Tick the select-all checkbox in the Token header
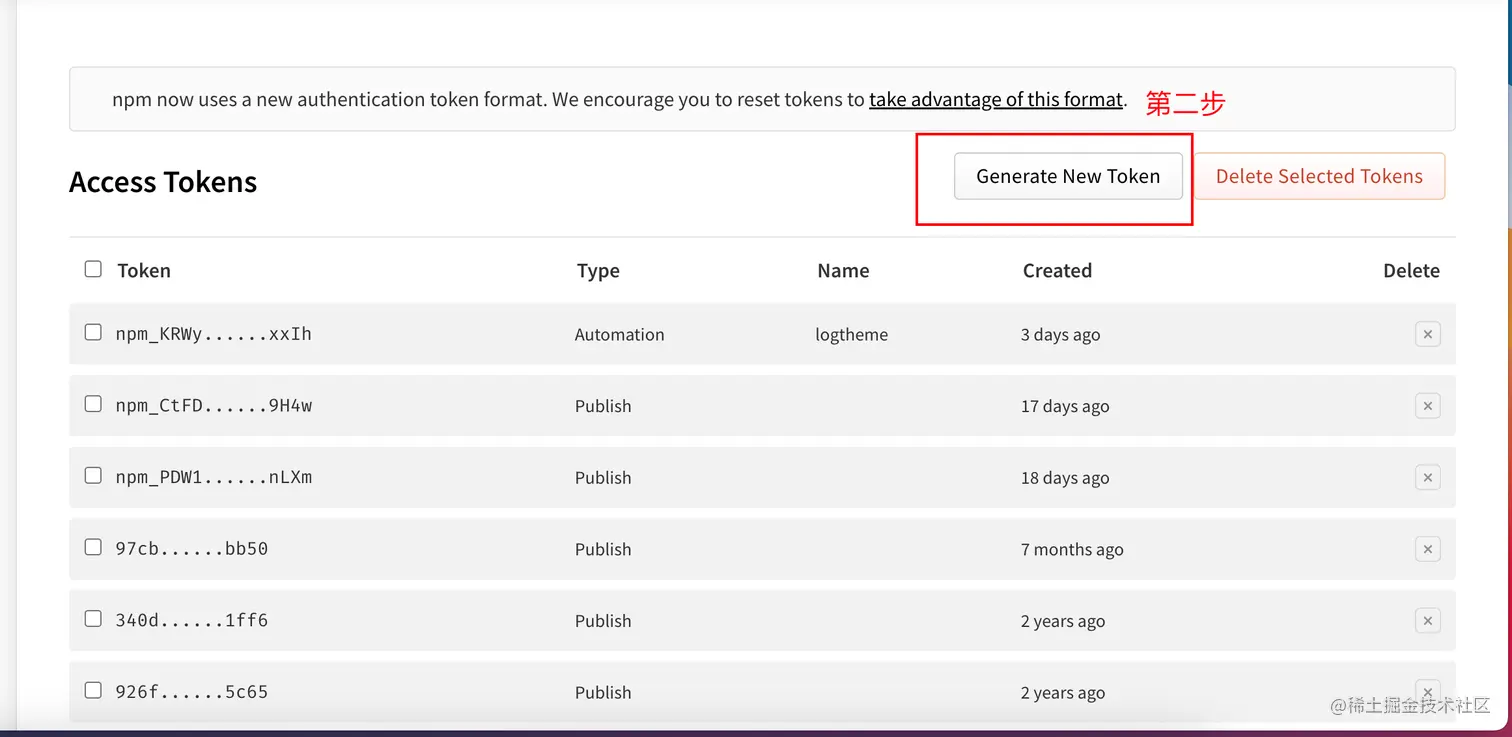The width and height of the screenshot is (1512, 737). point(93,269)
